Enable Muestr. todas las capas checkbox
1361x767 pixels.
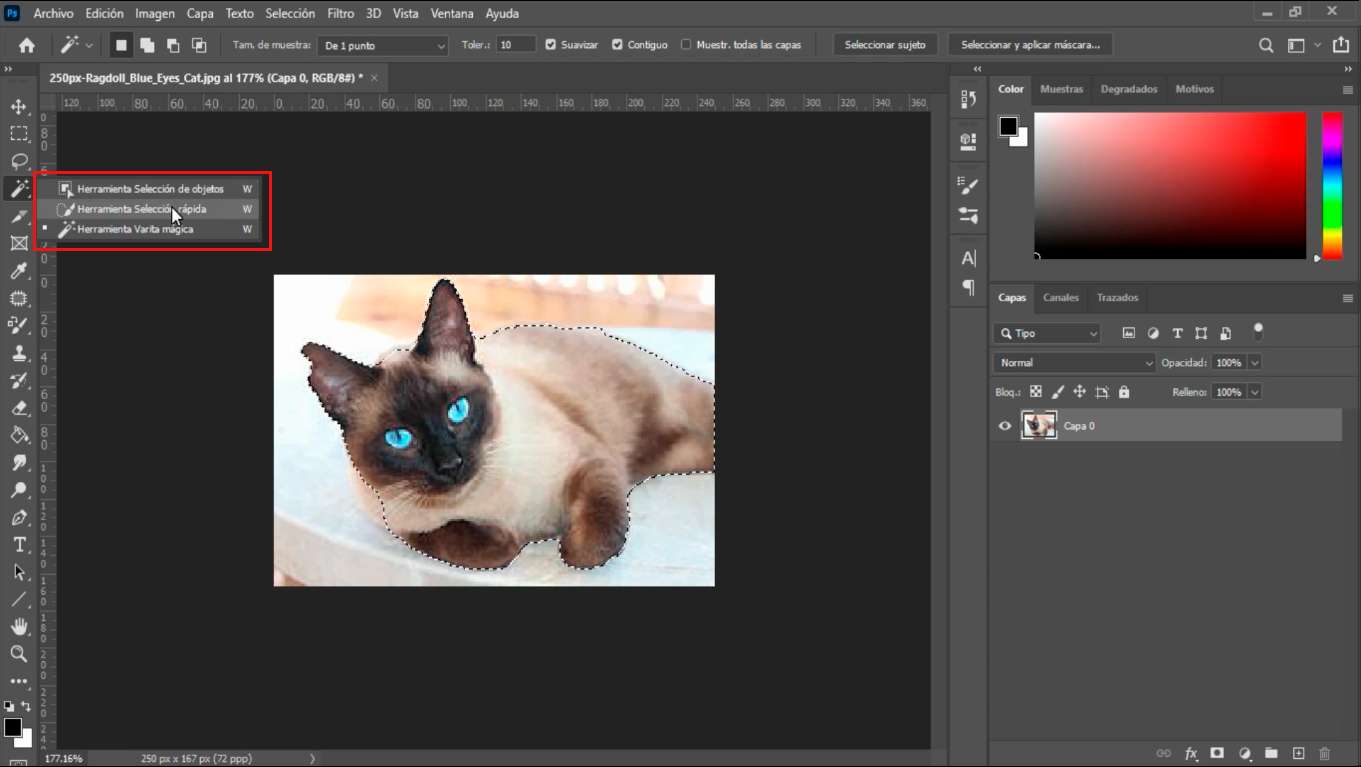[686, 45]
